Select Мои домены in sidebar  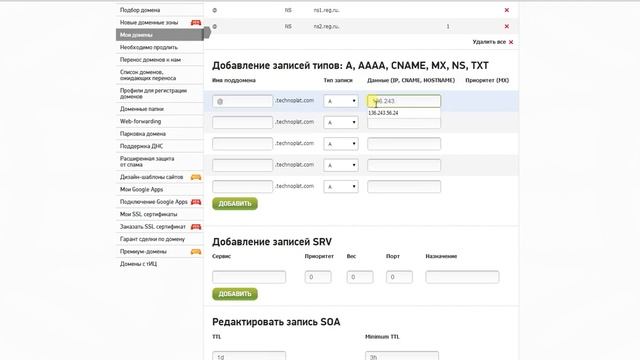point(160,35)
